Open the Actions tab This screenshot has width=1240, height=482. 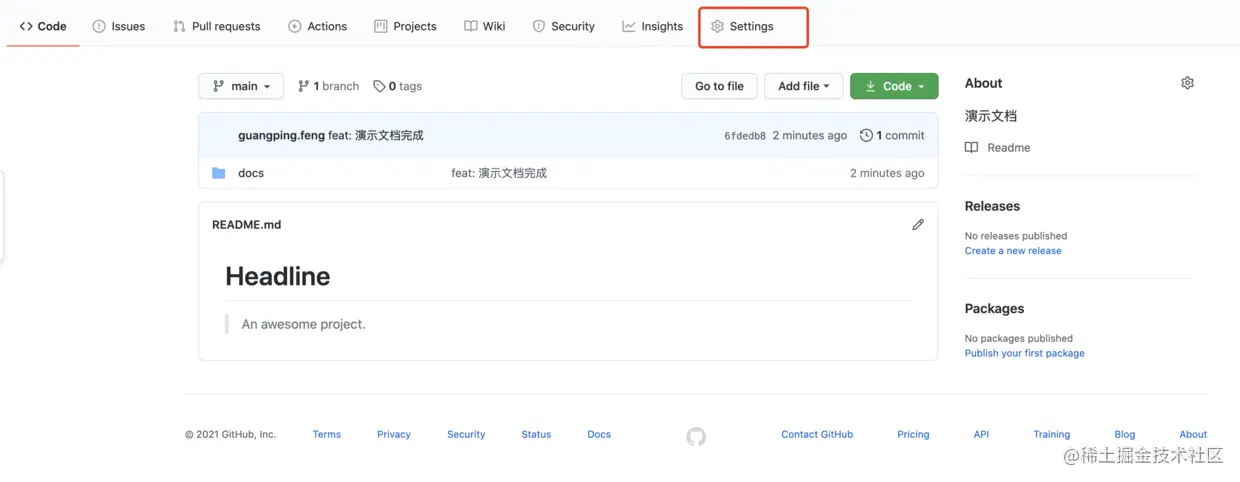pos(317,26)
